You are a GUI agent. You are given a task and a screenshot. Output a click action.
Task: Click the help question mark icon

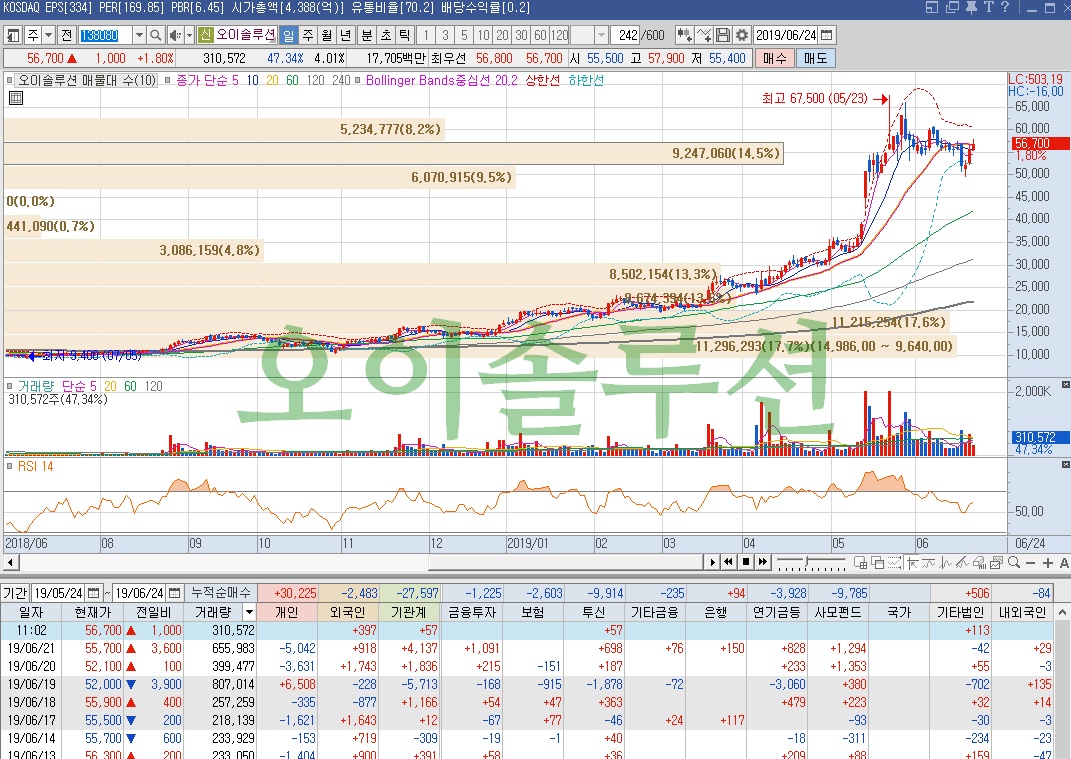click(1005, 8)
